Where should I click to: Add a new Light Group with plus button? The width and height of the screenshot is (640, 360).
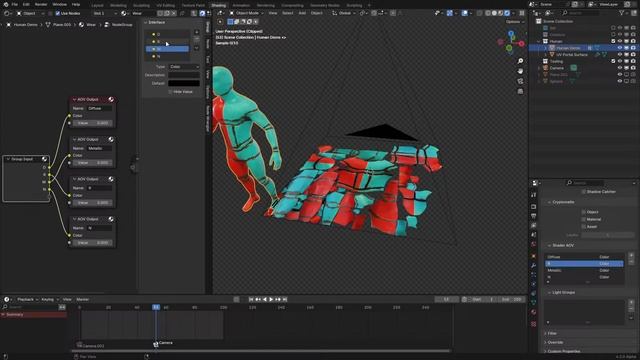tap(631, 302)
